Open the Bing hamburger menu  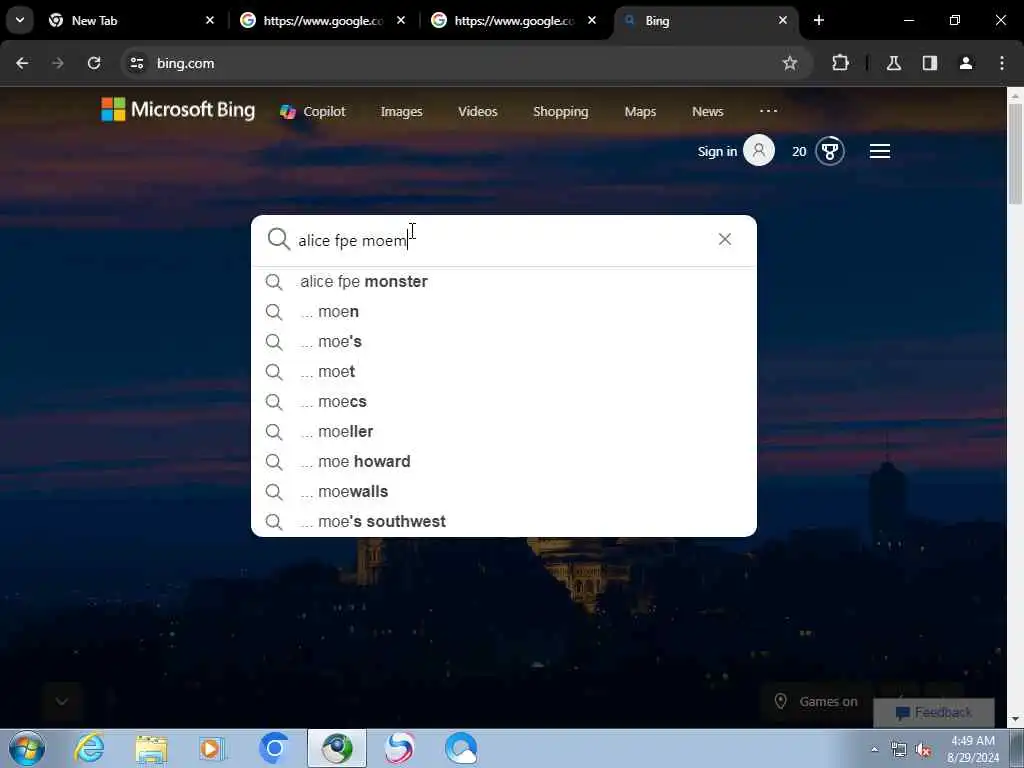pos(880,152)
